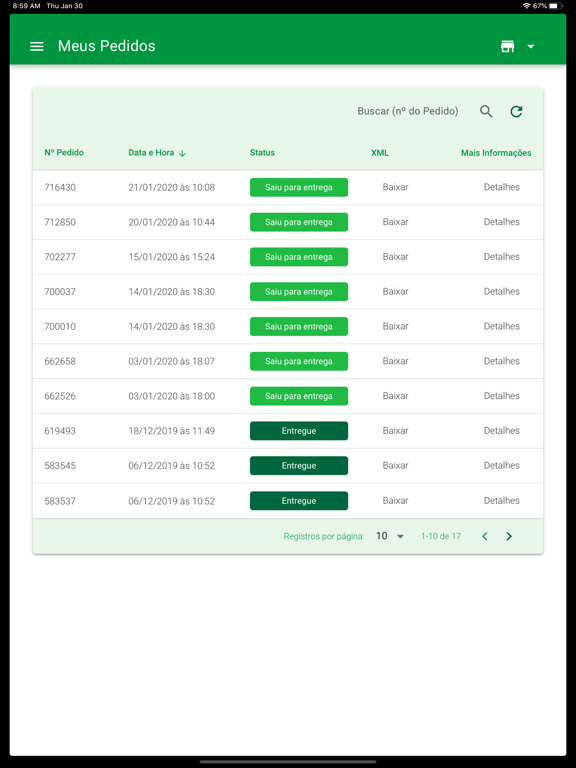Select order number 662658
Image resolution: width=576 pixels, height=768 pixels.
point(60,361)
